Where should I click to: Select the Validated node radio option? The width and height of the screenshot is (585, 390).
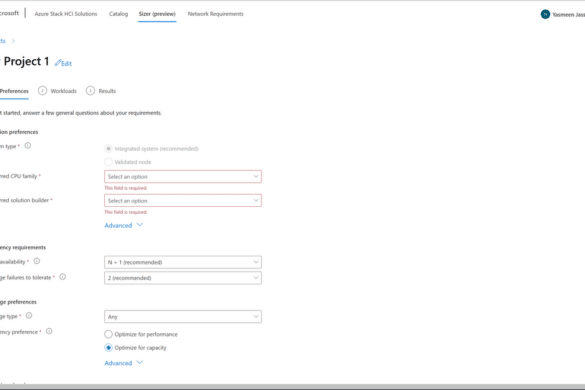[108, 162]
